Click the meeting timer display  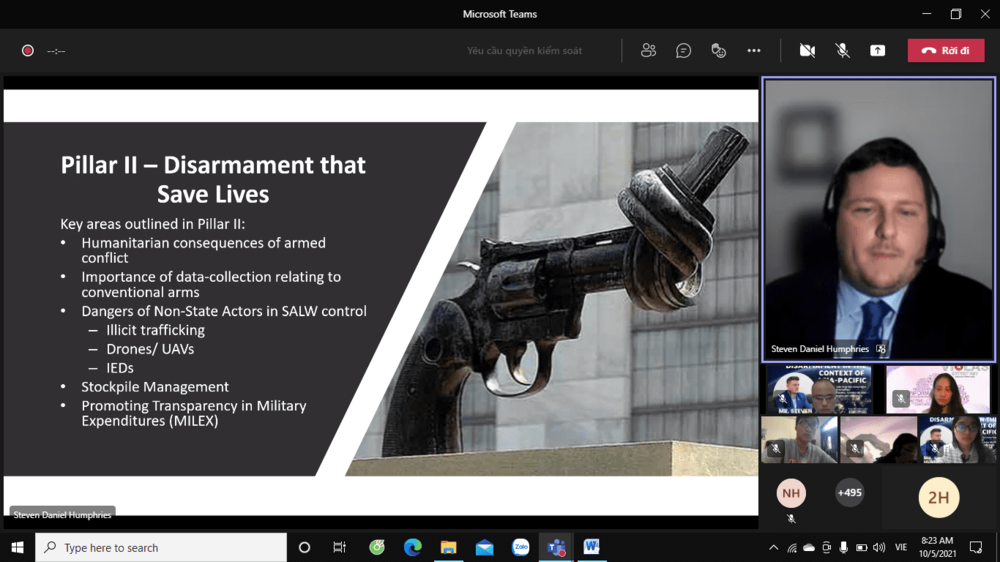click(x=56, y=51)
